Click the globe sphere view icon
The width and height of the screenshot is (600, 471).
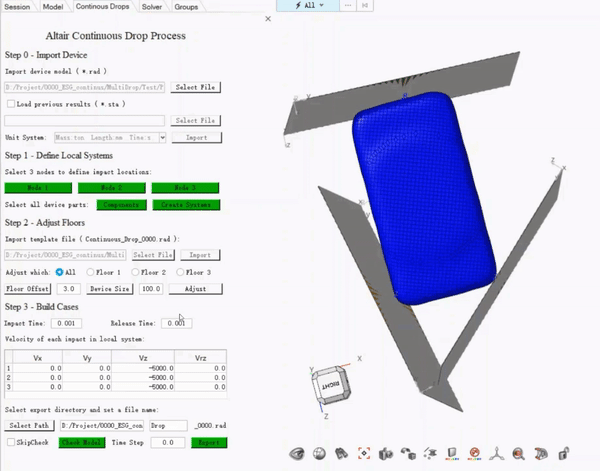click(319, 454)
